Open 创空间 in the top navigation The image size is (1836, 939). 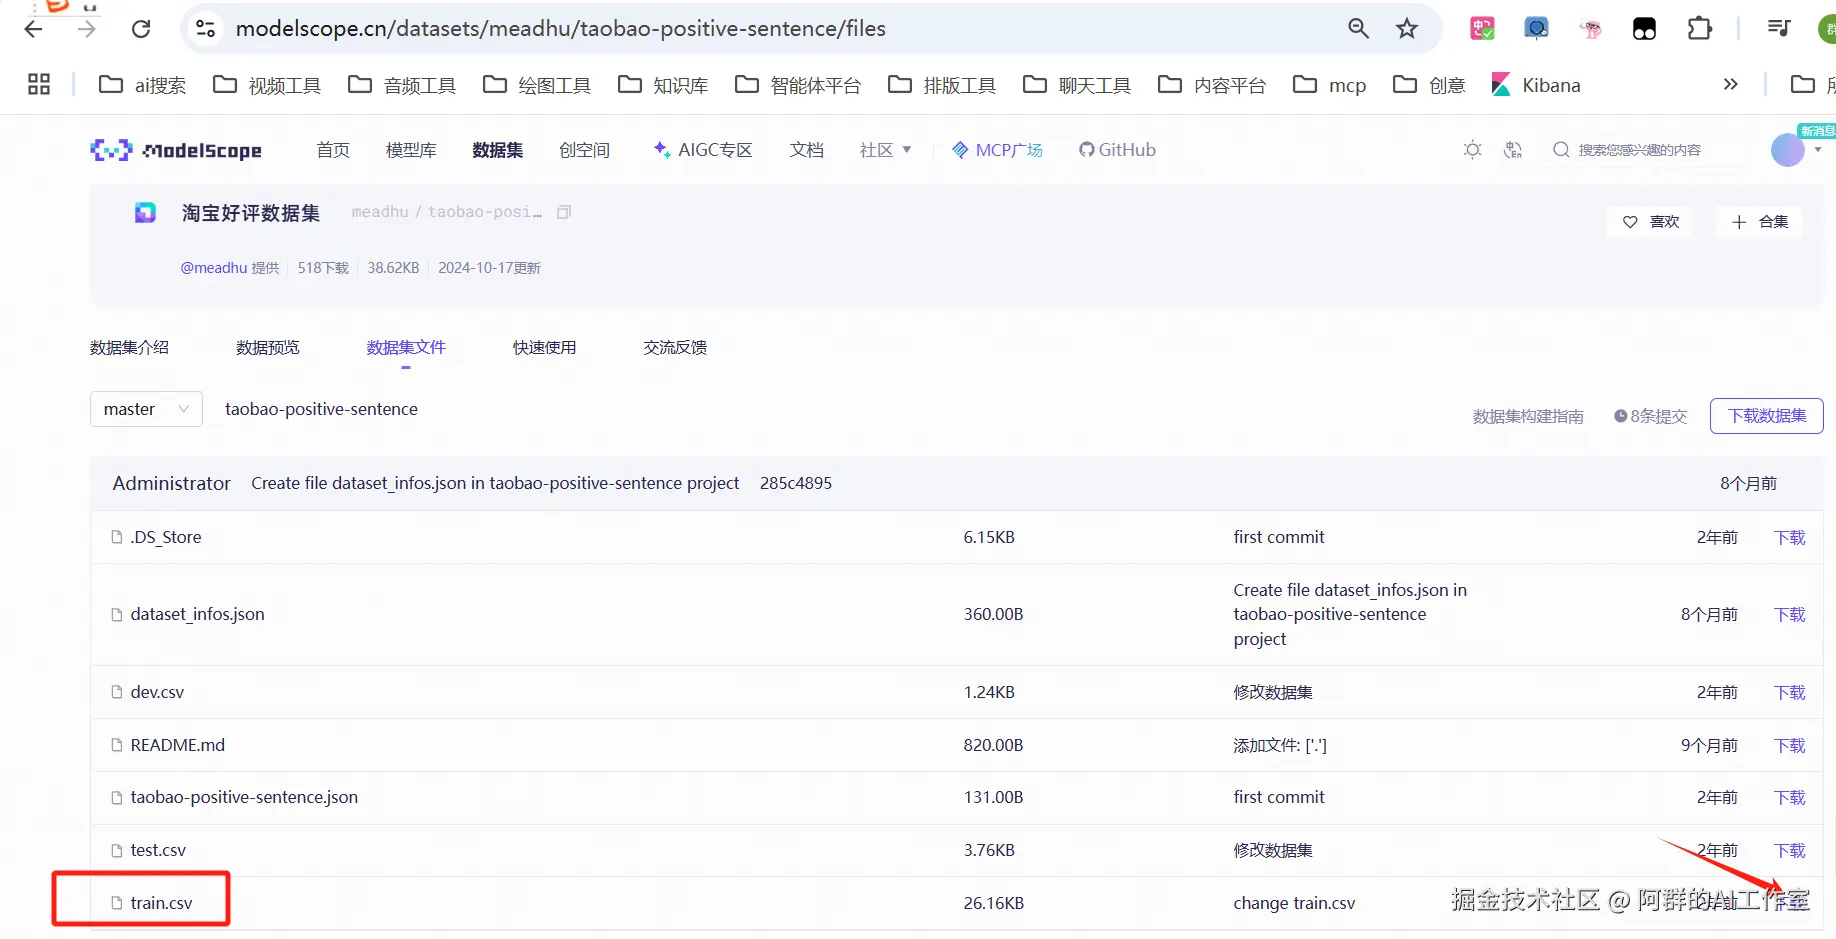click(585, 150)
